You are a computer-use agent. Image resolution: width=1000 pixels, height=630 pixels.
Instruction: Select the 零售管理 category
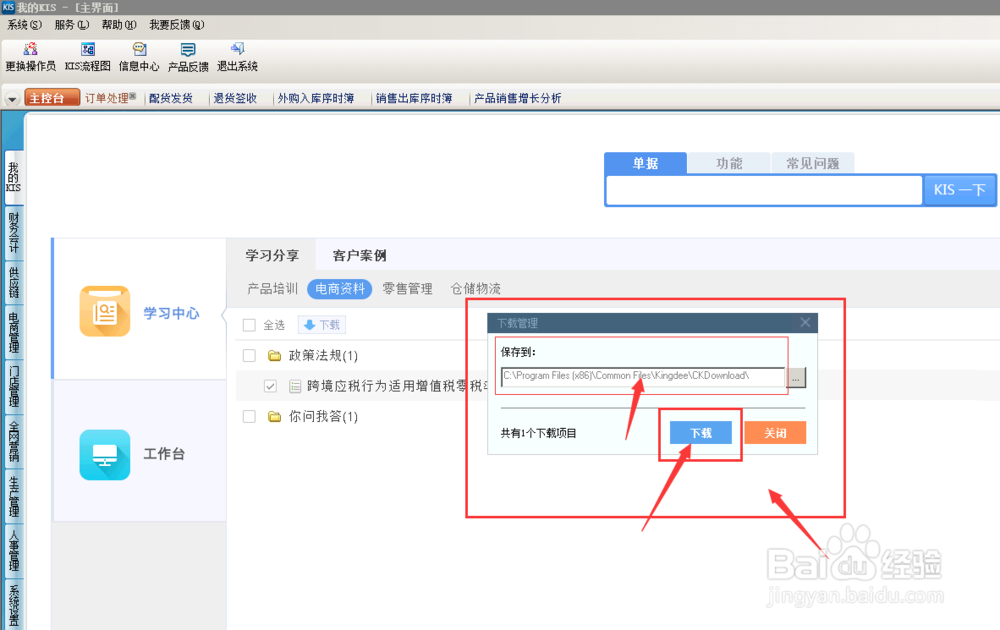[407, 289]
